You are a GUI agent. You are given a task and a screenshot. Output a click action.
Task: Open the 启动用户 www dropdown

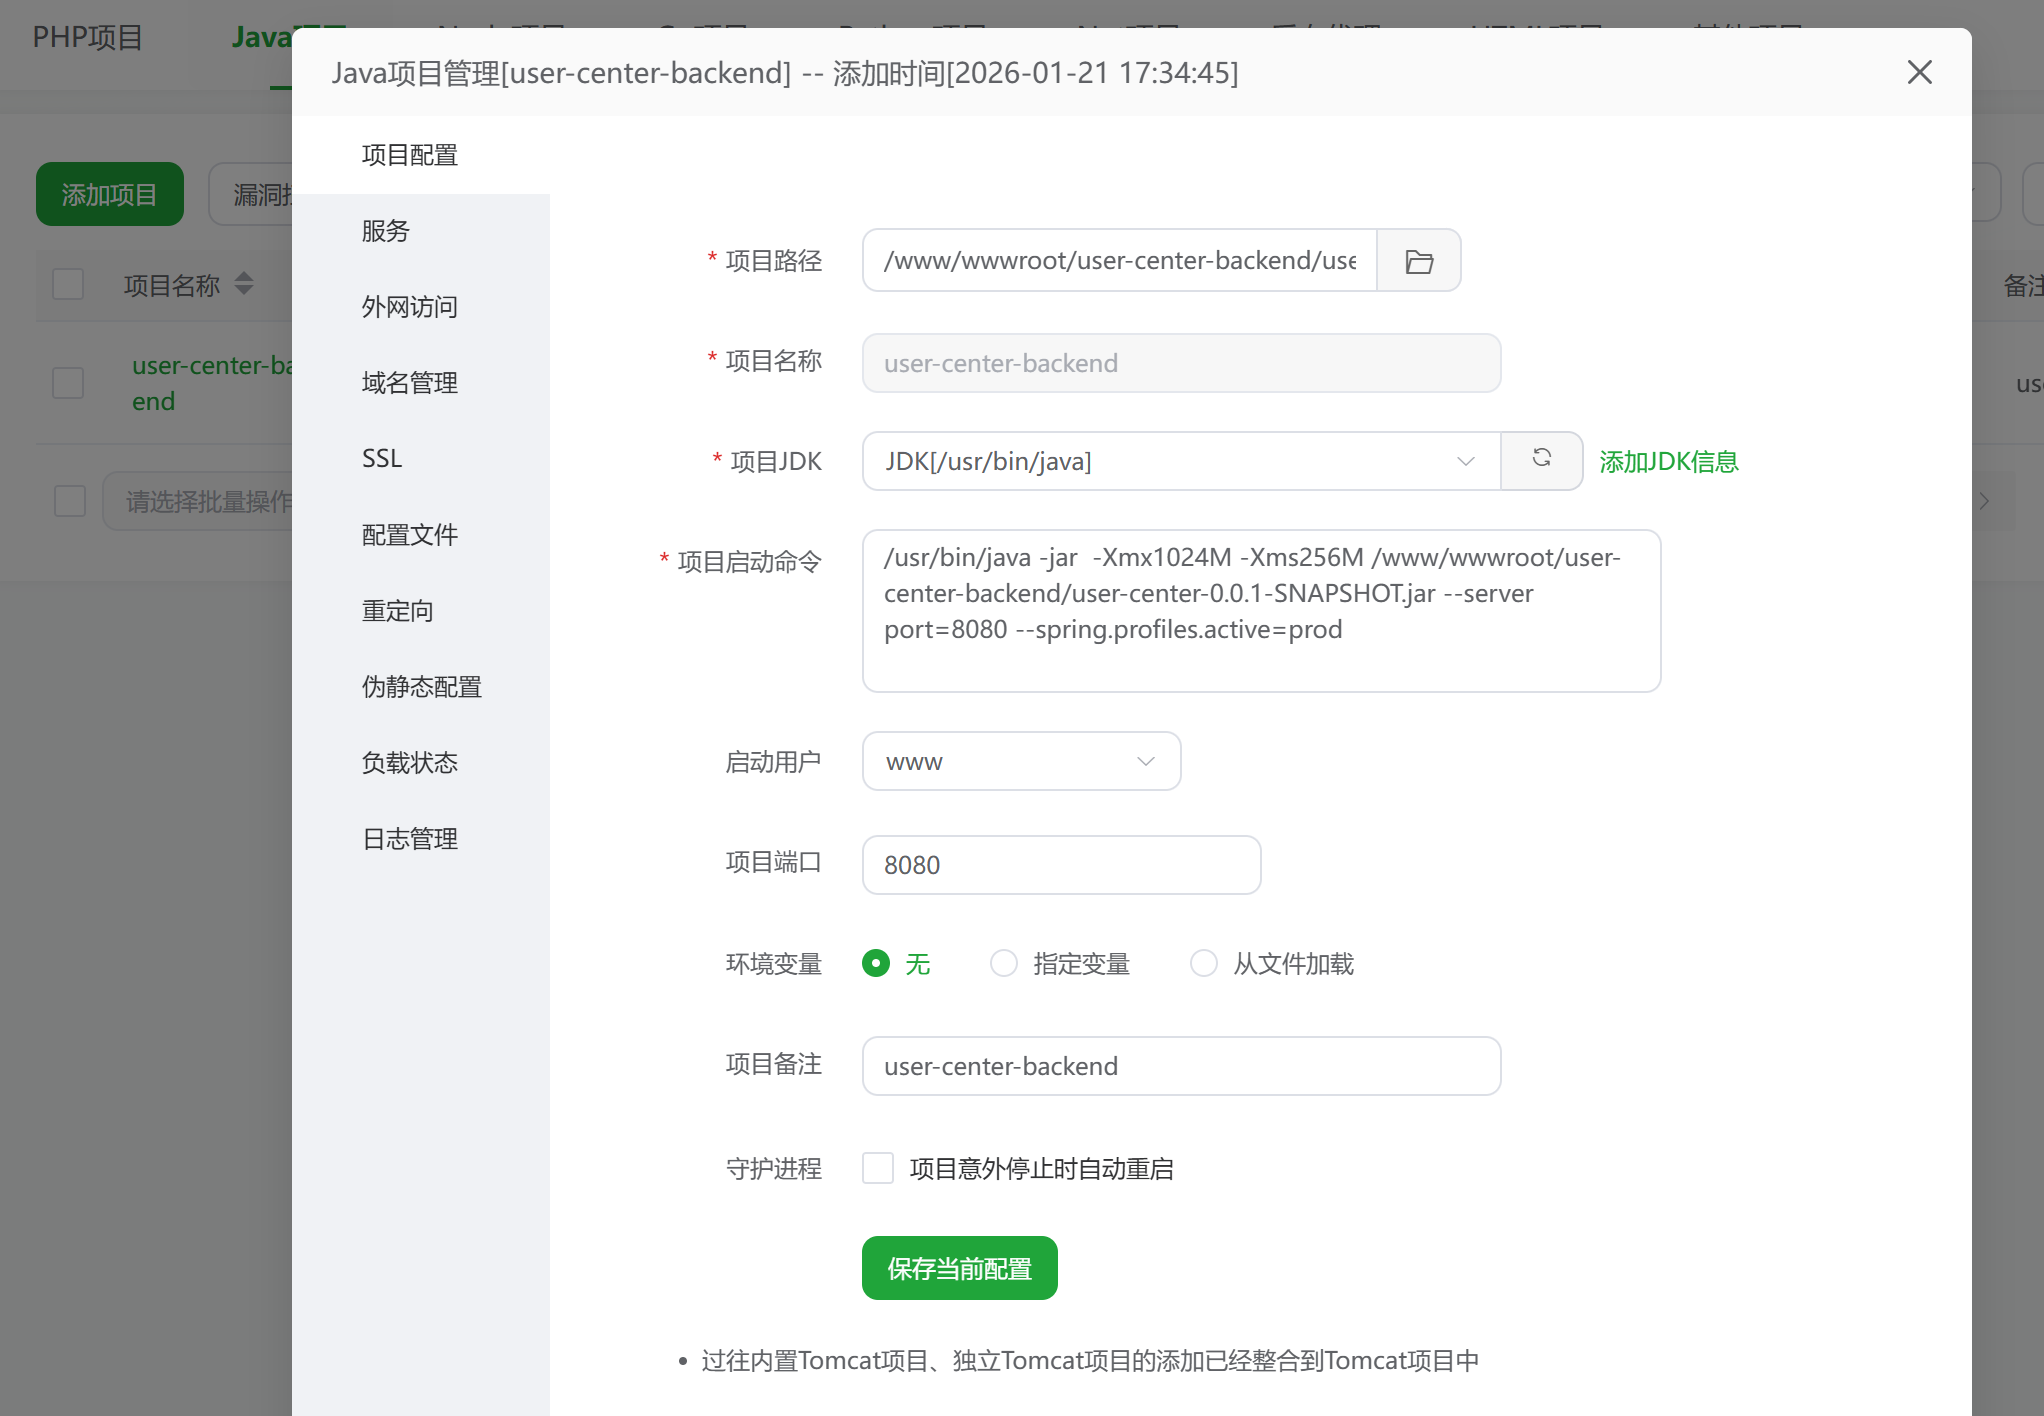(x=1020, y=762)
